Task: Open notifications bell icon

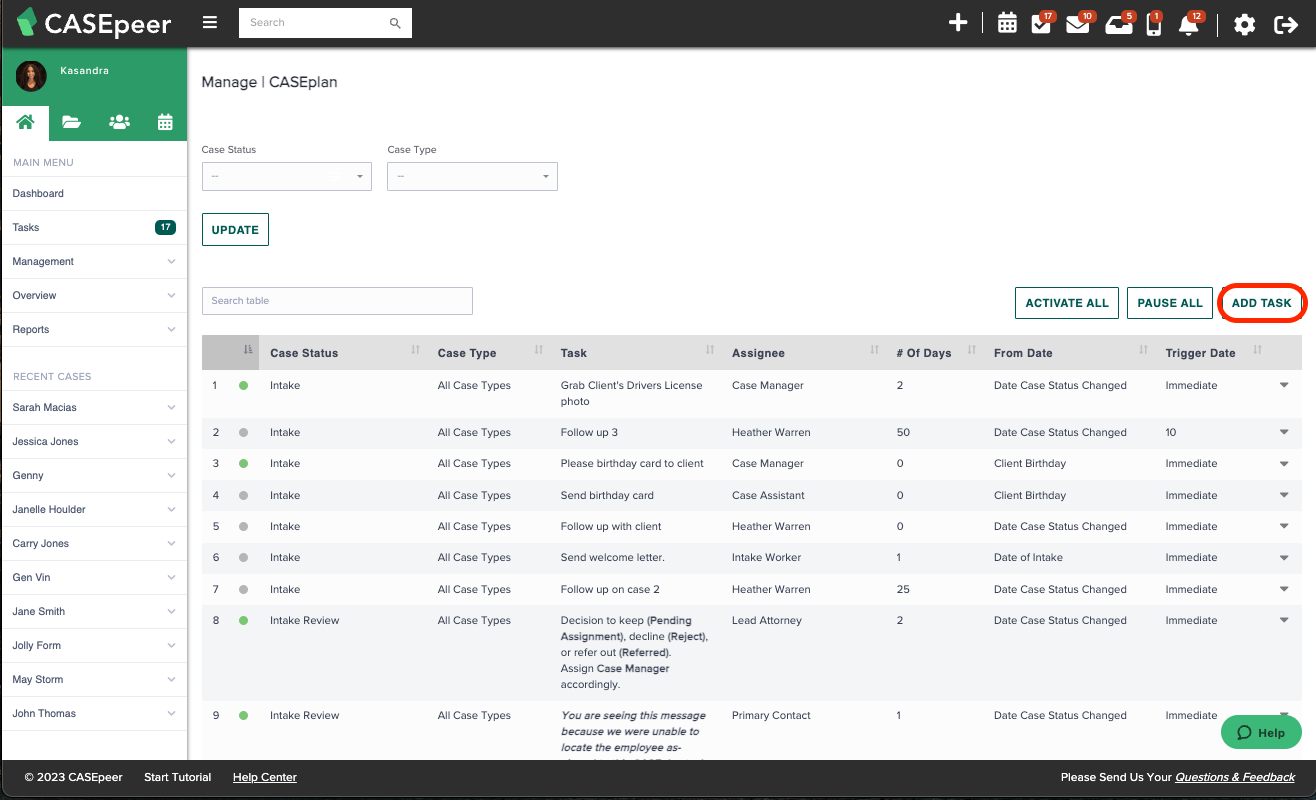Action: pos(1188,25)
